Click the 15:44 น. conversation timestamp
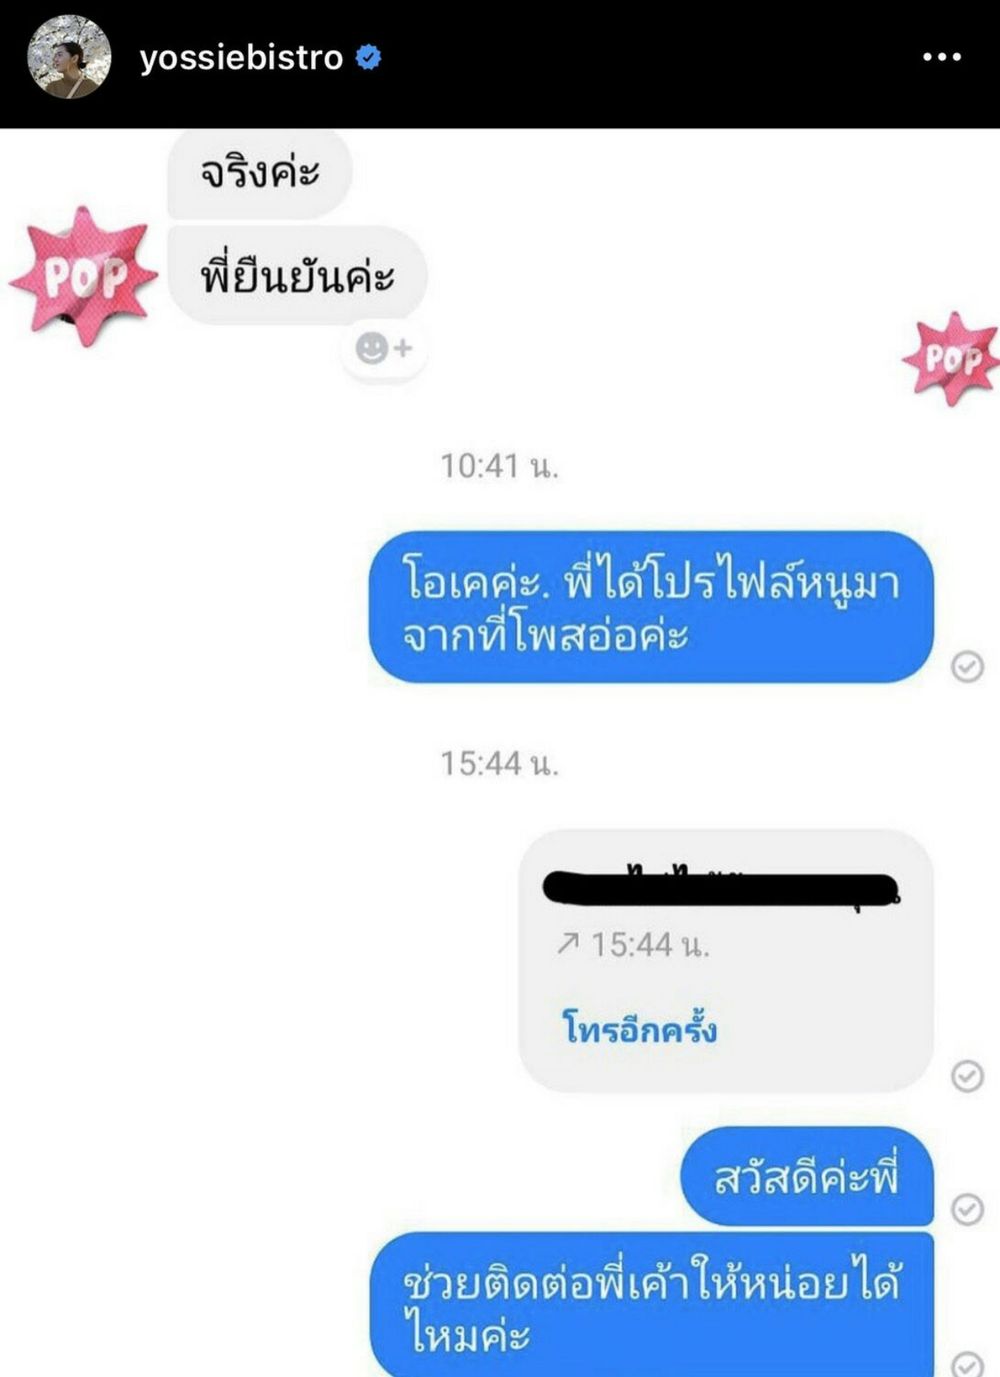 click(500, 764)
